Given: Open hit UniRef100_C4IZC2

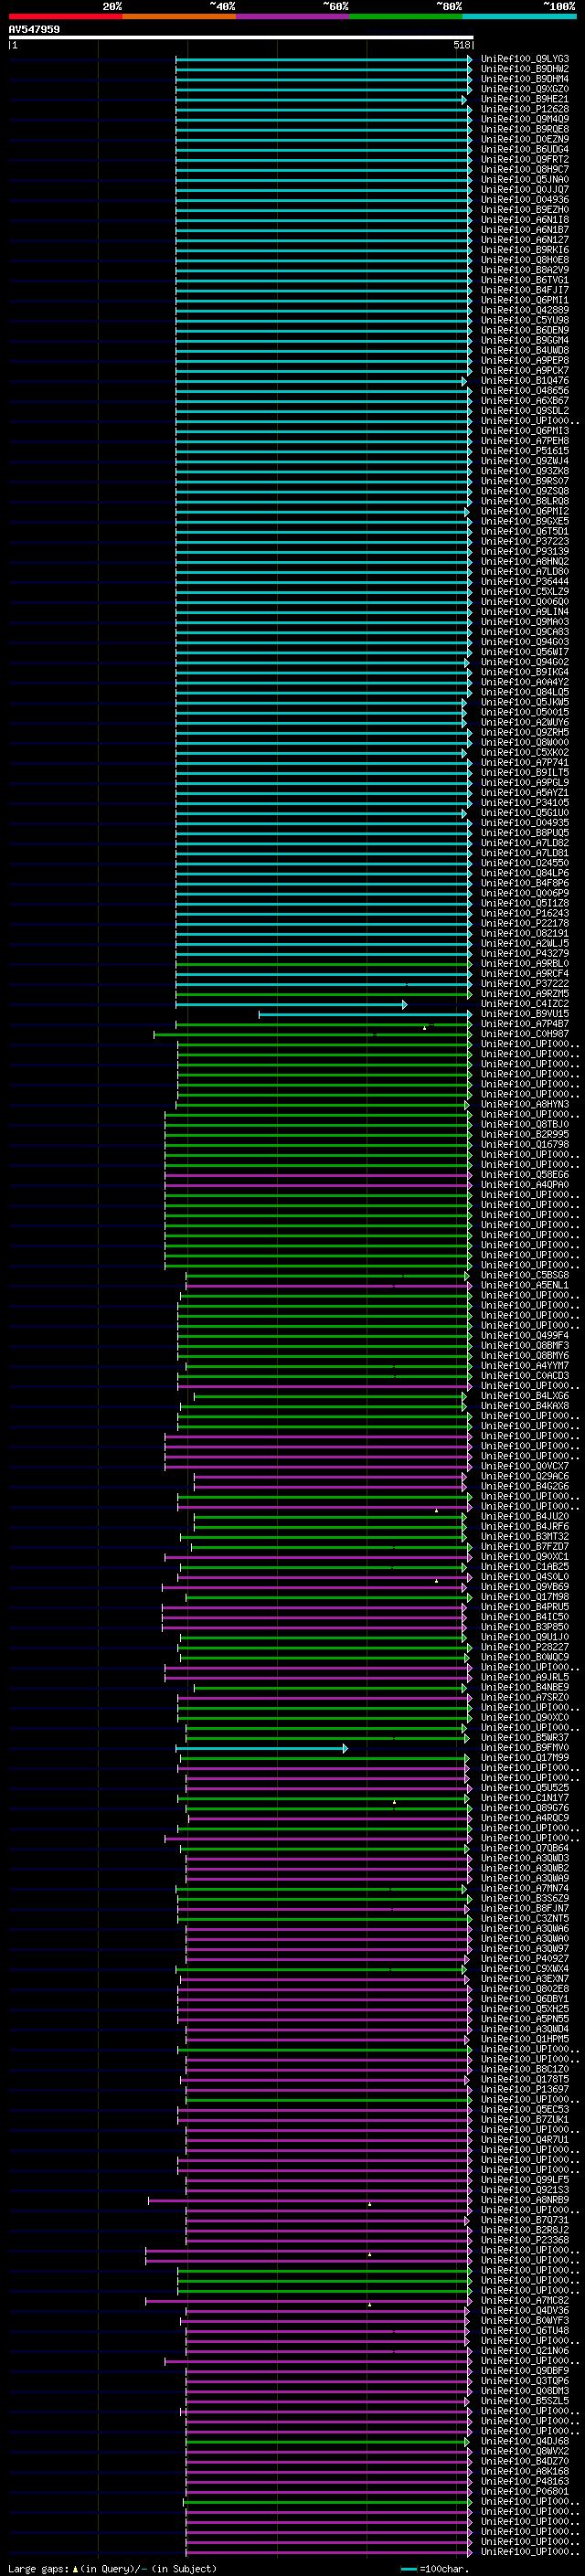Looking at the screenshot, I should pyautogui.click(x=525, y=1004).
